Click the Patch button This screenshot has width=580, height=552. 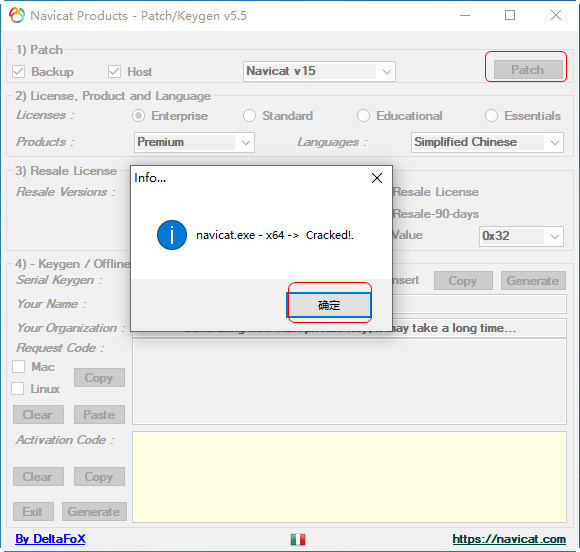pos(528,70)
